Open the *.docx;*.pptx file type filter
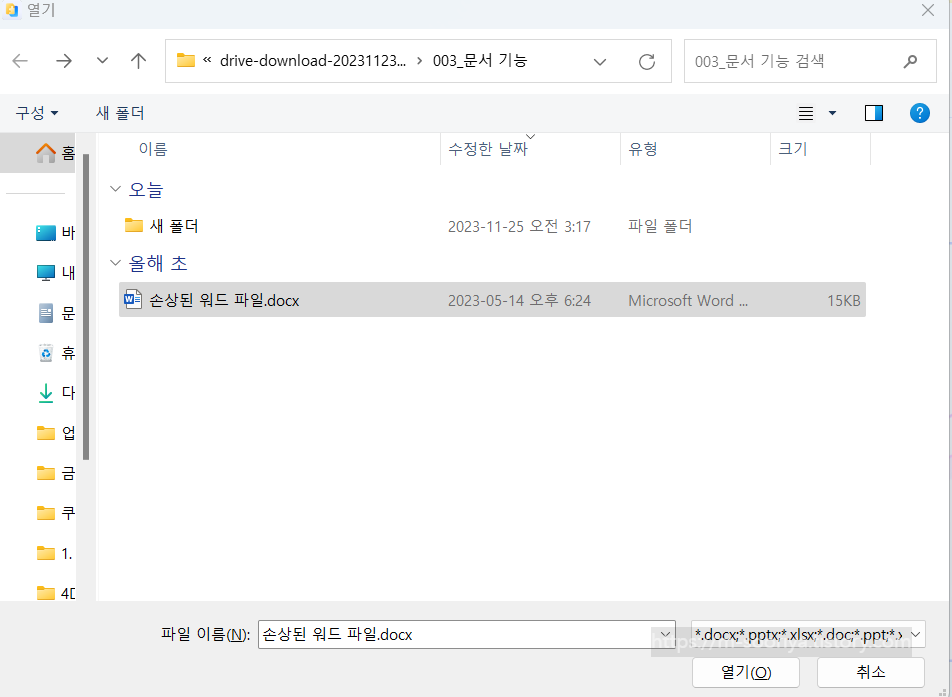This screenshot has width=952, height=697. coord(808,634)
